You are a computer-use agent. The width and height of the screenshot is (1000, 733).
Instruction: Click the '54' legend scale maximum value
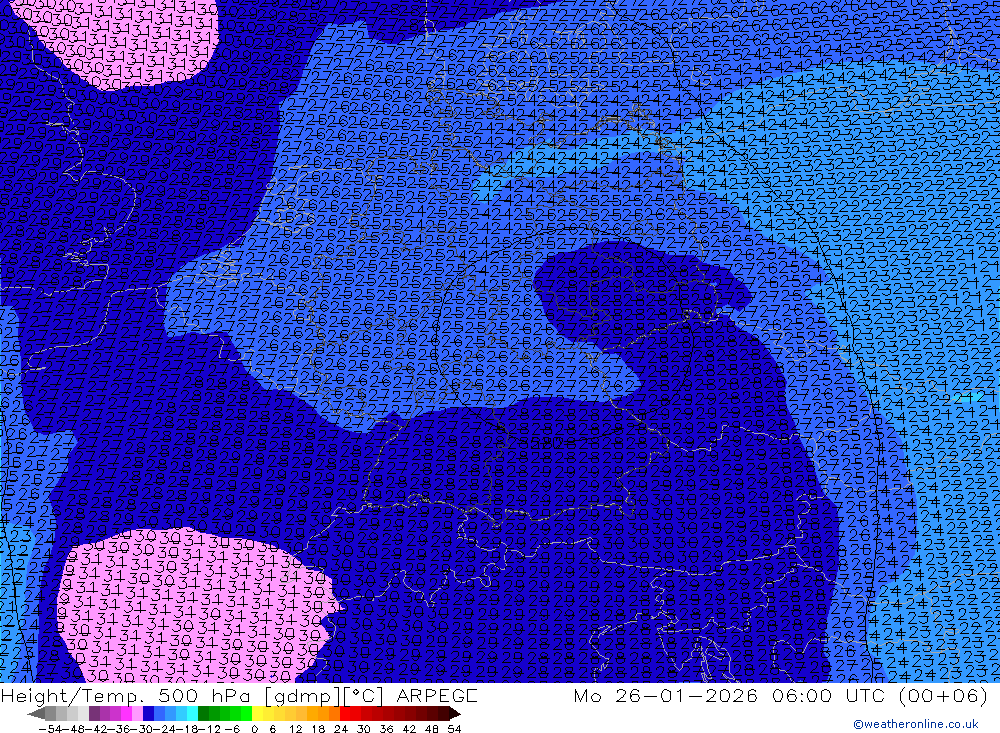pos(454,729)
